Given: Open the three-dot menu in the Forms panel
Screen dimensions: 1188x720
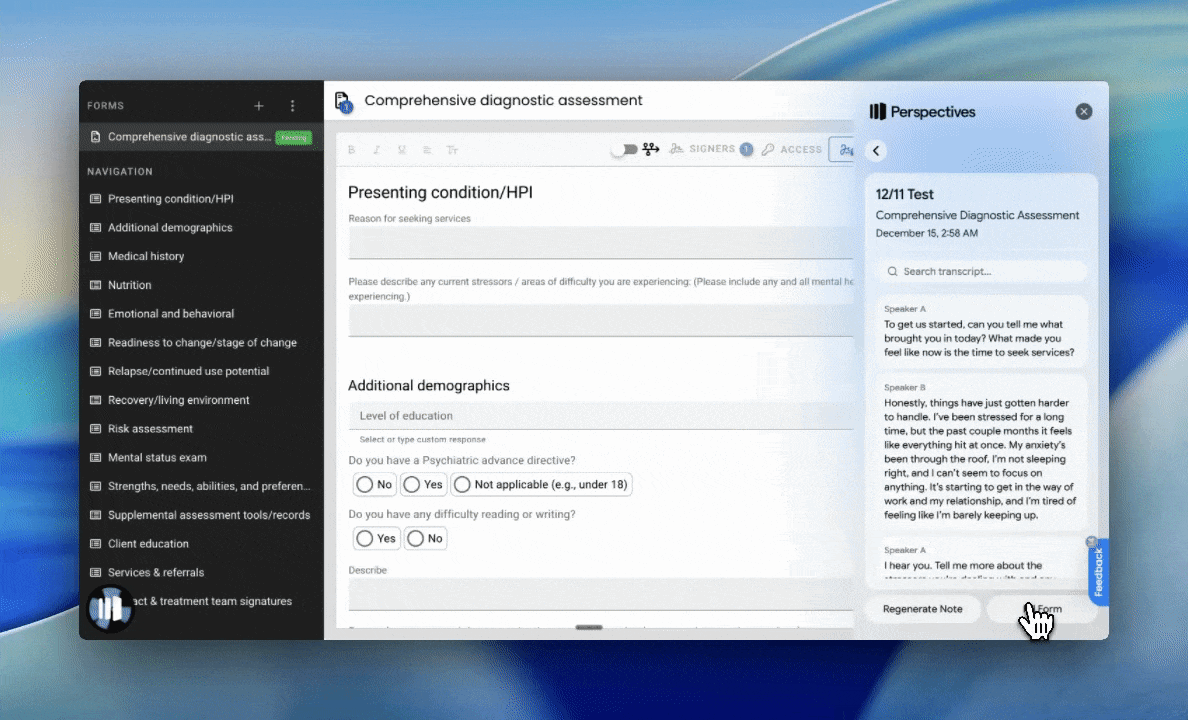Looking at the screenshot, I should (x=293, y=105).
